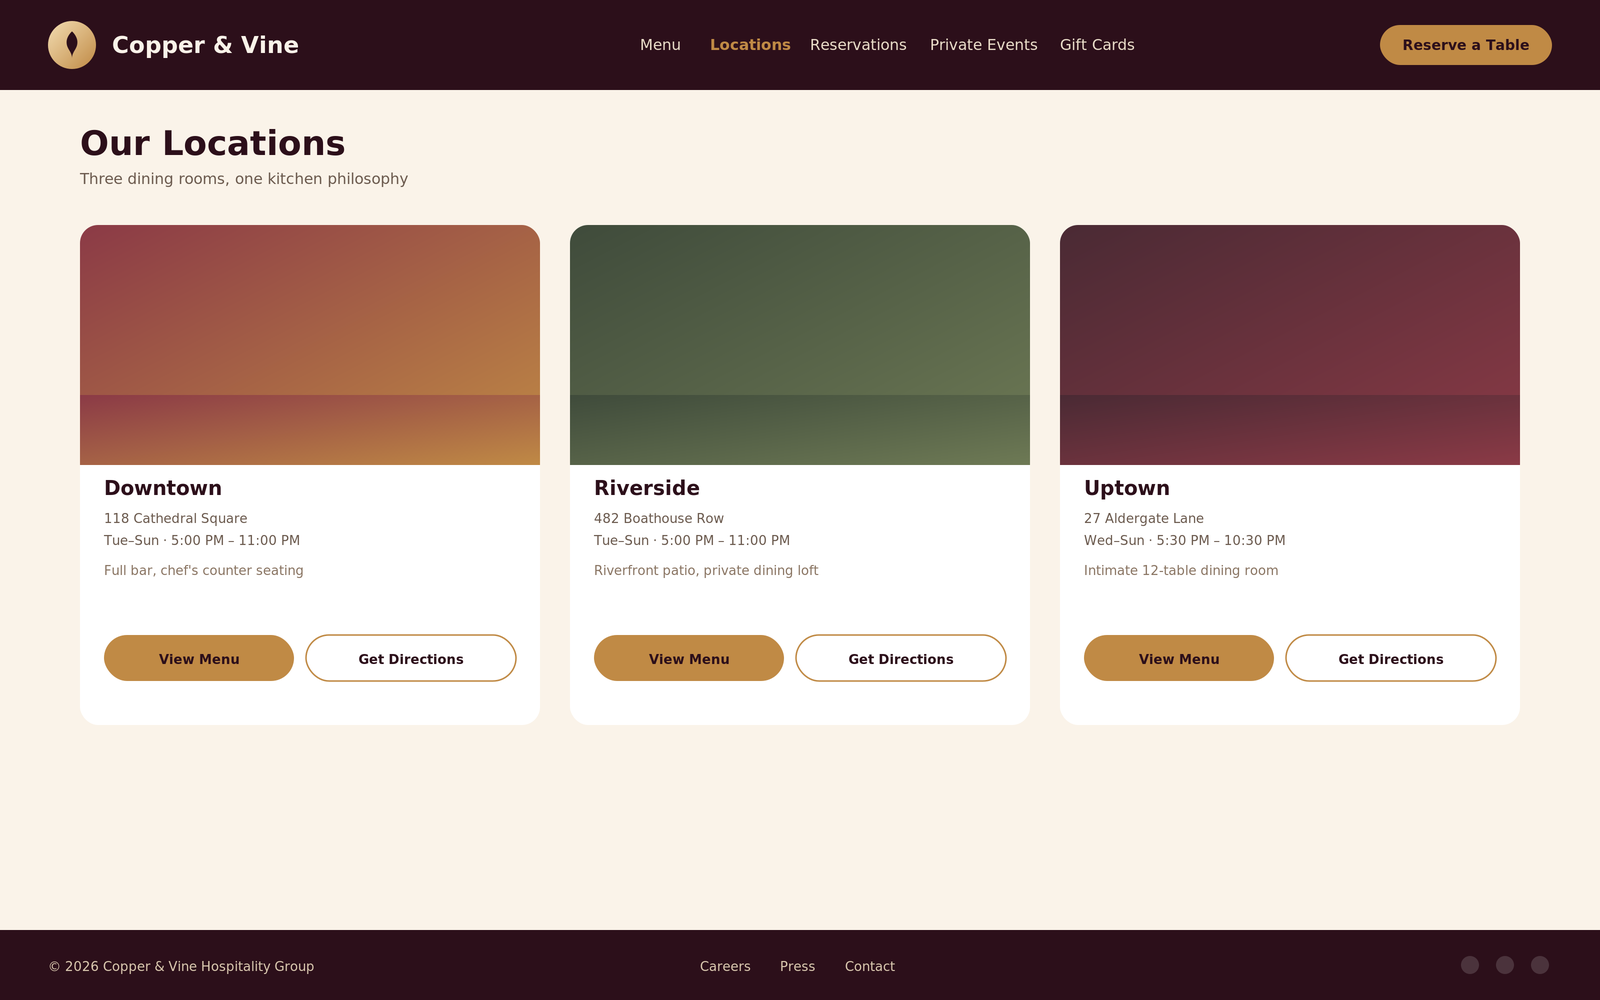This screenshot has width=1600, height=1000.
Task: Click Uptown hours Wed–Sun 5:30 PM – 10:30 PM
Action: tap(1185, 540)
